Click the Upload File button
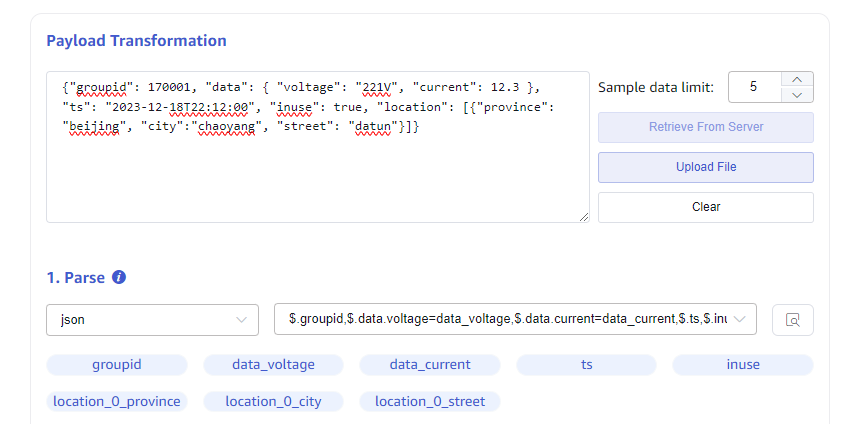This screenshot has width=860, height=424. tap(705, 167)
